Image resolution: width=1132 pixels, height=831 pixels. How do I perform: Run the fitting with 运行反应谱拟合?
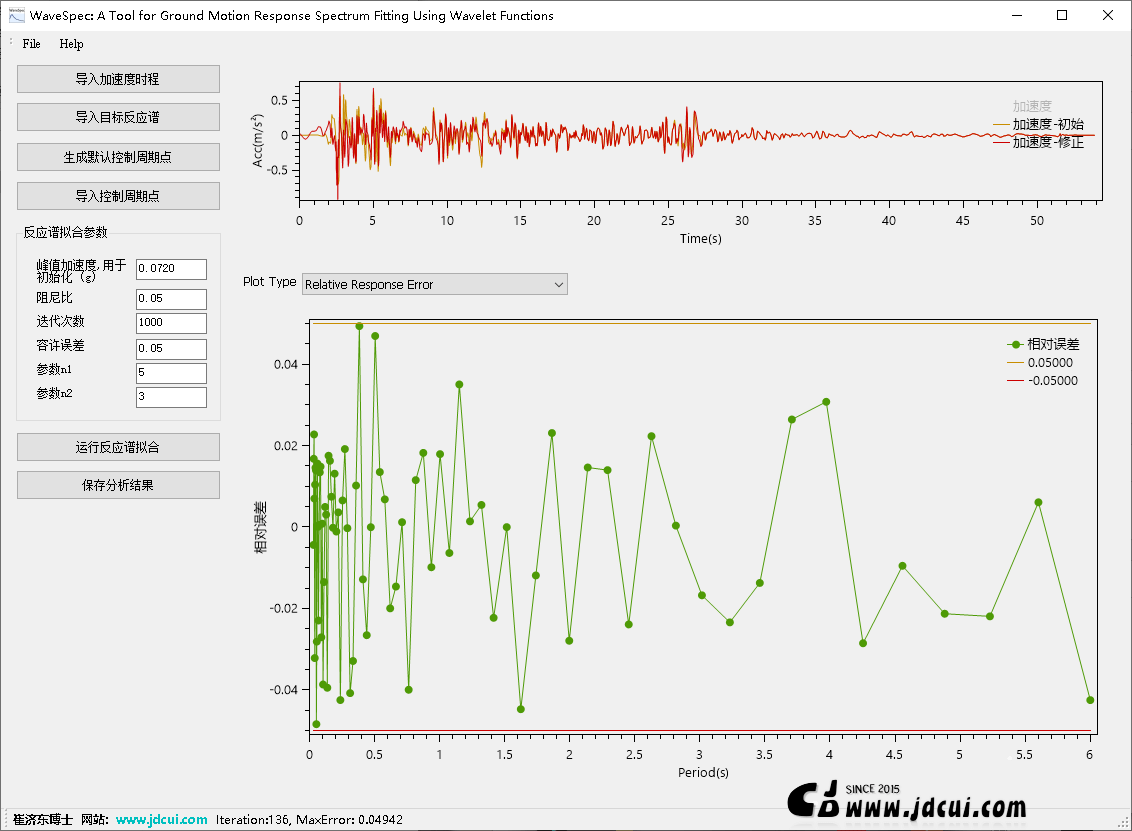(118, 447)
